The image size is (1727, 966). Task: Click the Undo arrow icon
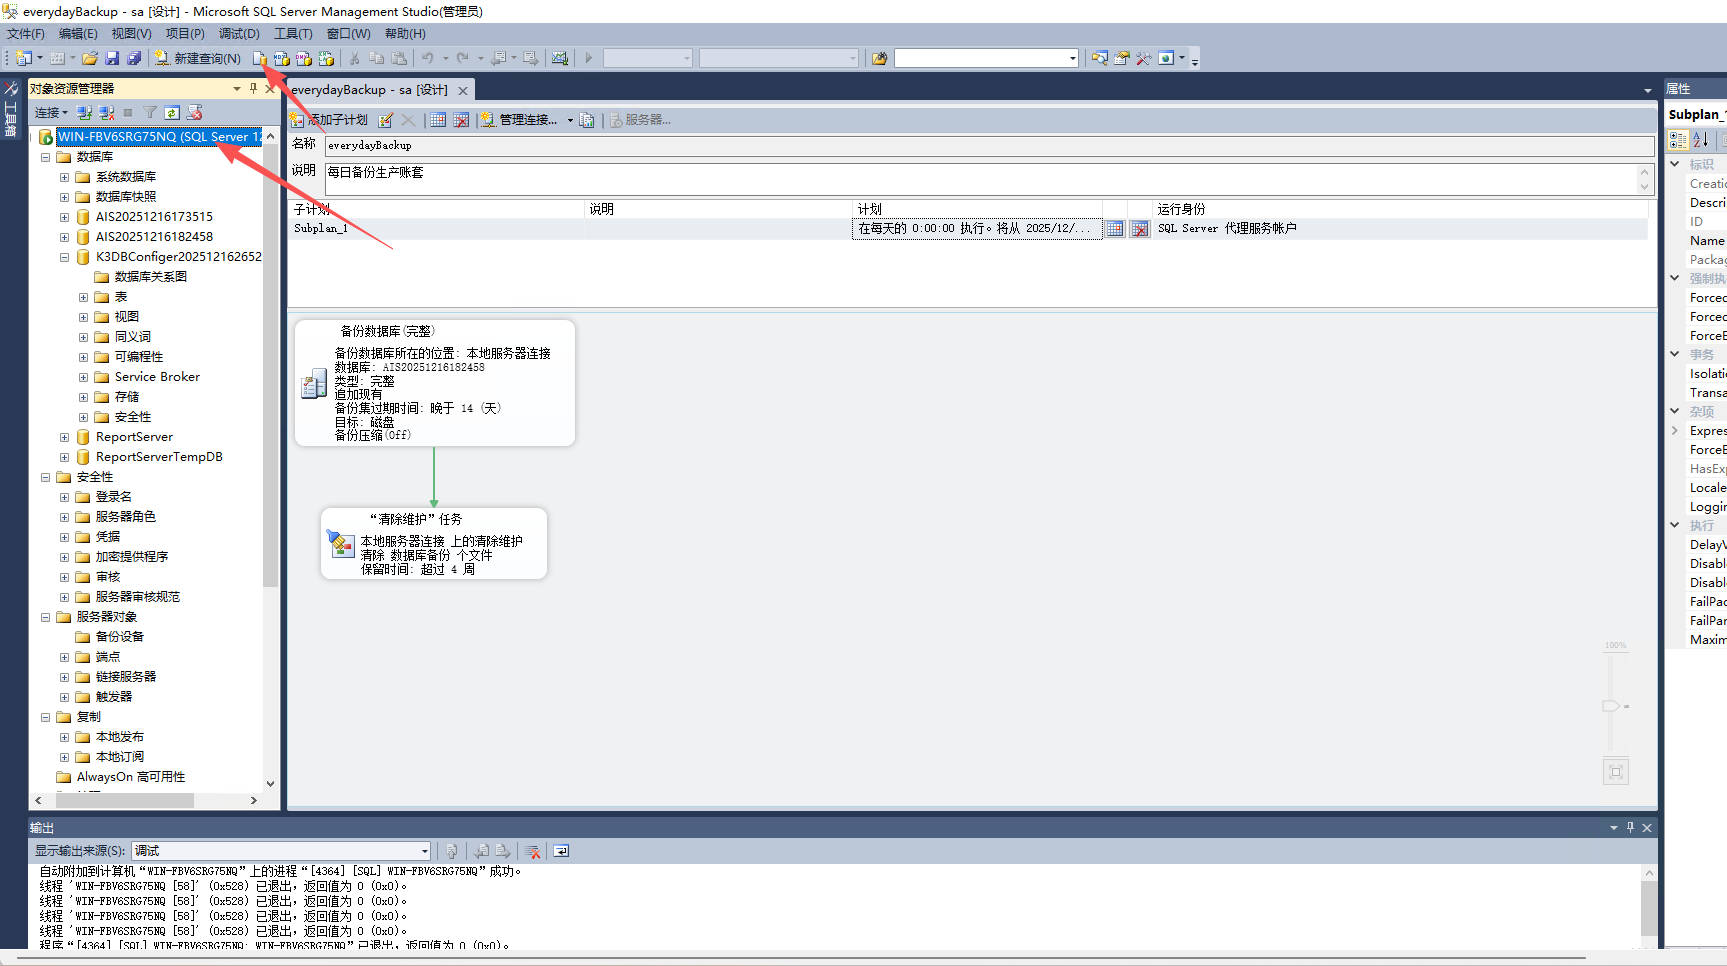point(428,58)
